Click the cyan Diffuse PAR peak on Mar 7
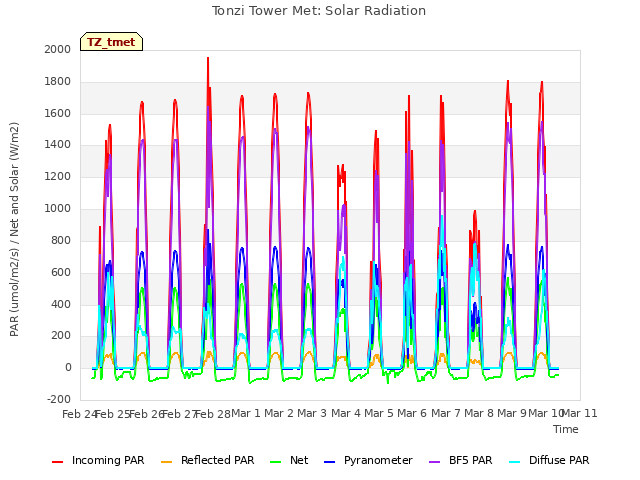 (x=442, y=218)
